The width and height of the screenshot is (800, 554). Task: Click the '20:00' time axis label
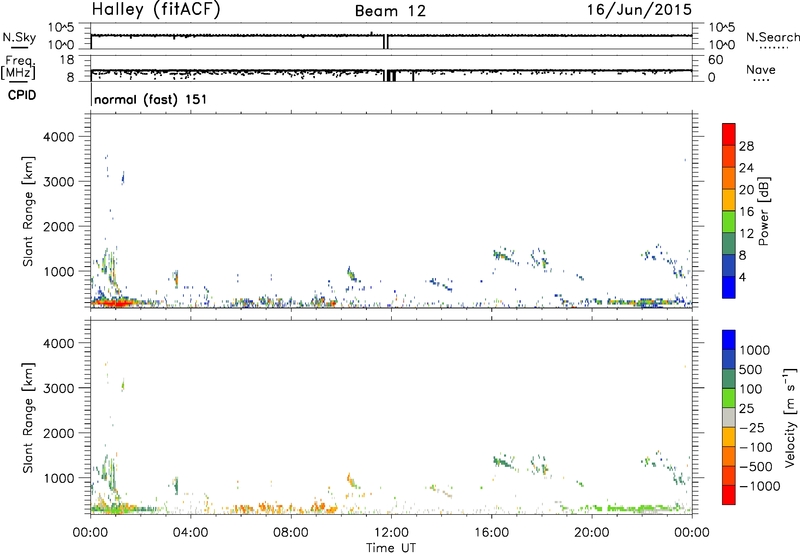pos(592,533)
